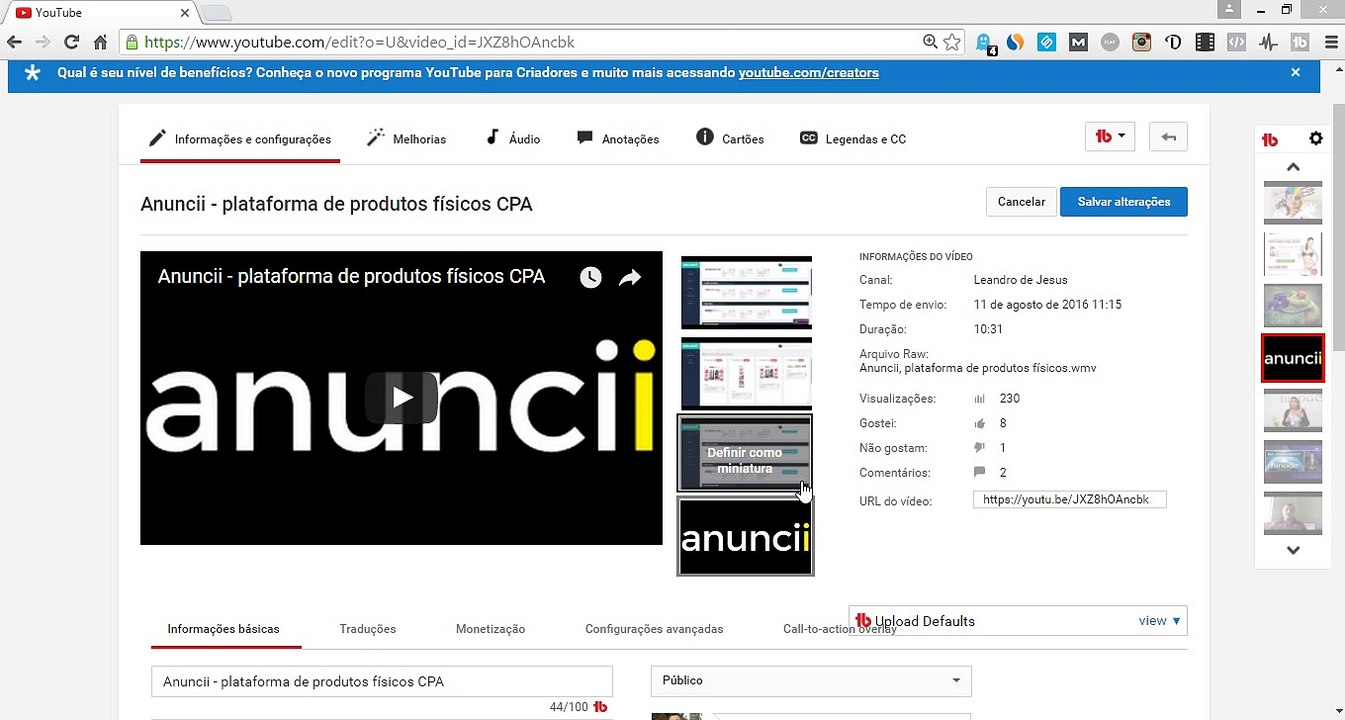This screenshot has width=1345, height=720.
Task: Open the Monetização tab
Action: [x=490, y=629]
